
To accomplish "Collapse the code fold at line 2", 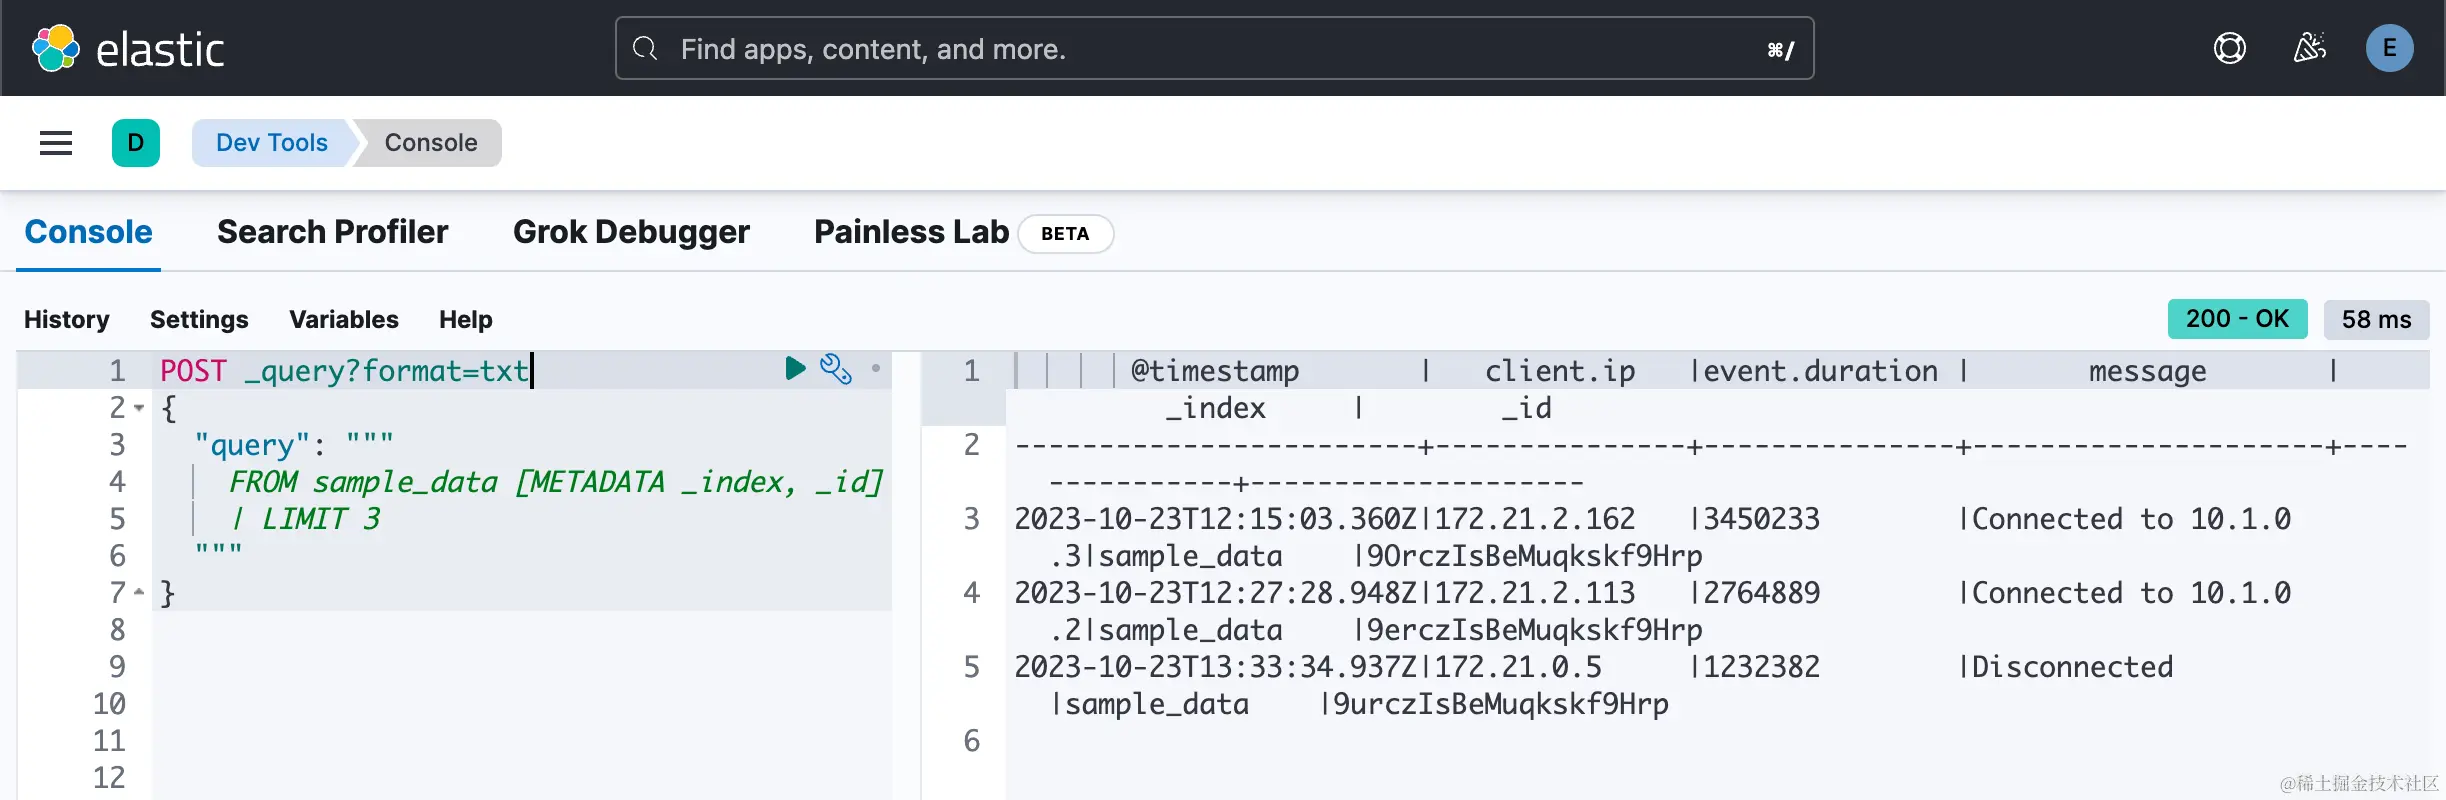I will tap(139, 408).
